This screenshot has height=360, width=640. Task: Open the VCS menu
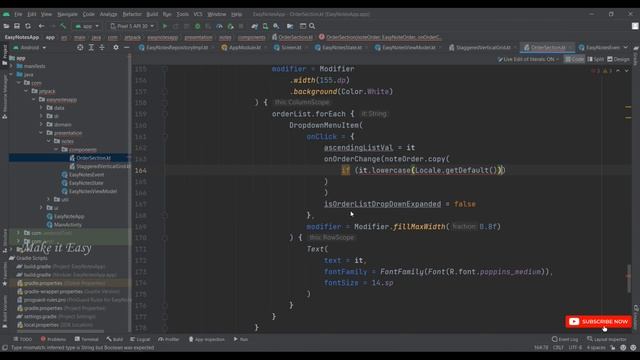198,14
